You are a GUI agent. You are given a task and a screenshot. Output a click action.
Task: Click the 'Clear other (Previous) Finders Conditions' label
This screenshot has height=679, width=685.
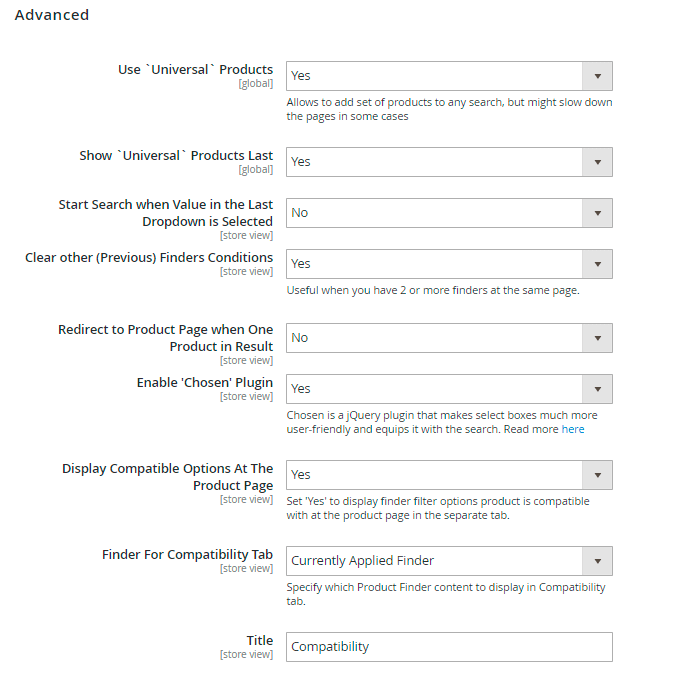[149, 257]
